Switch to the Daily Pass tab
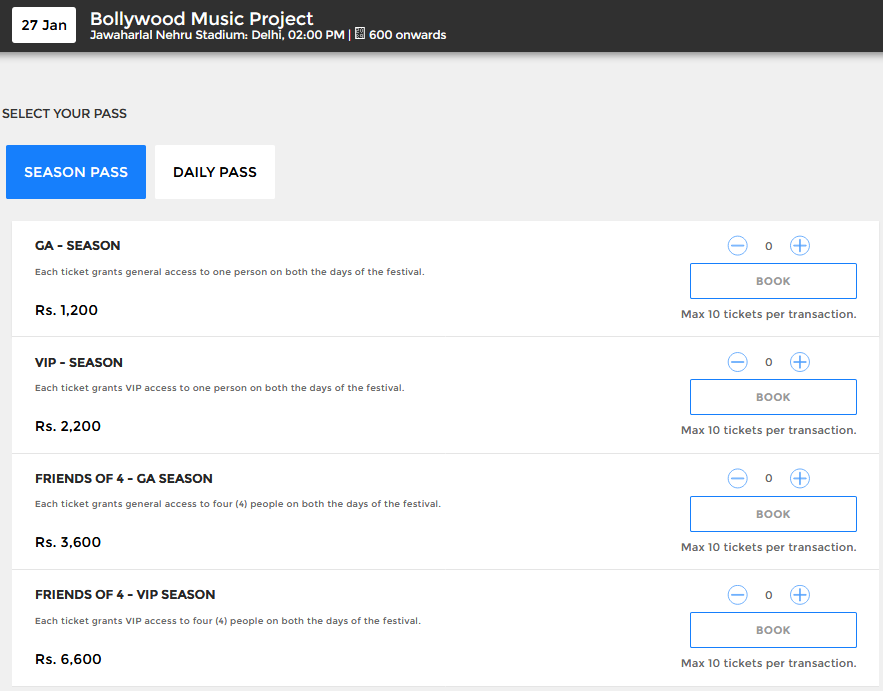The image size is (883, 691). [215, 172]
